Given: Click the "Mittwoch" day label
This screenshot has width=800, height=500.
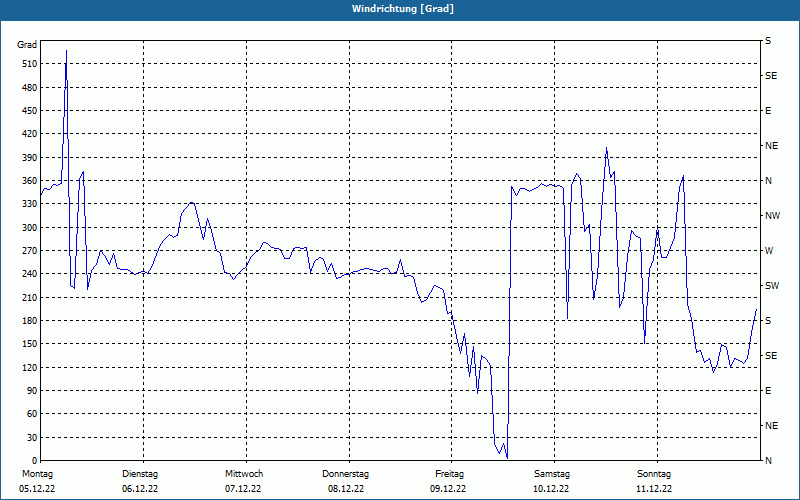Looking at the screenshot, I should (x=244, y=474).
